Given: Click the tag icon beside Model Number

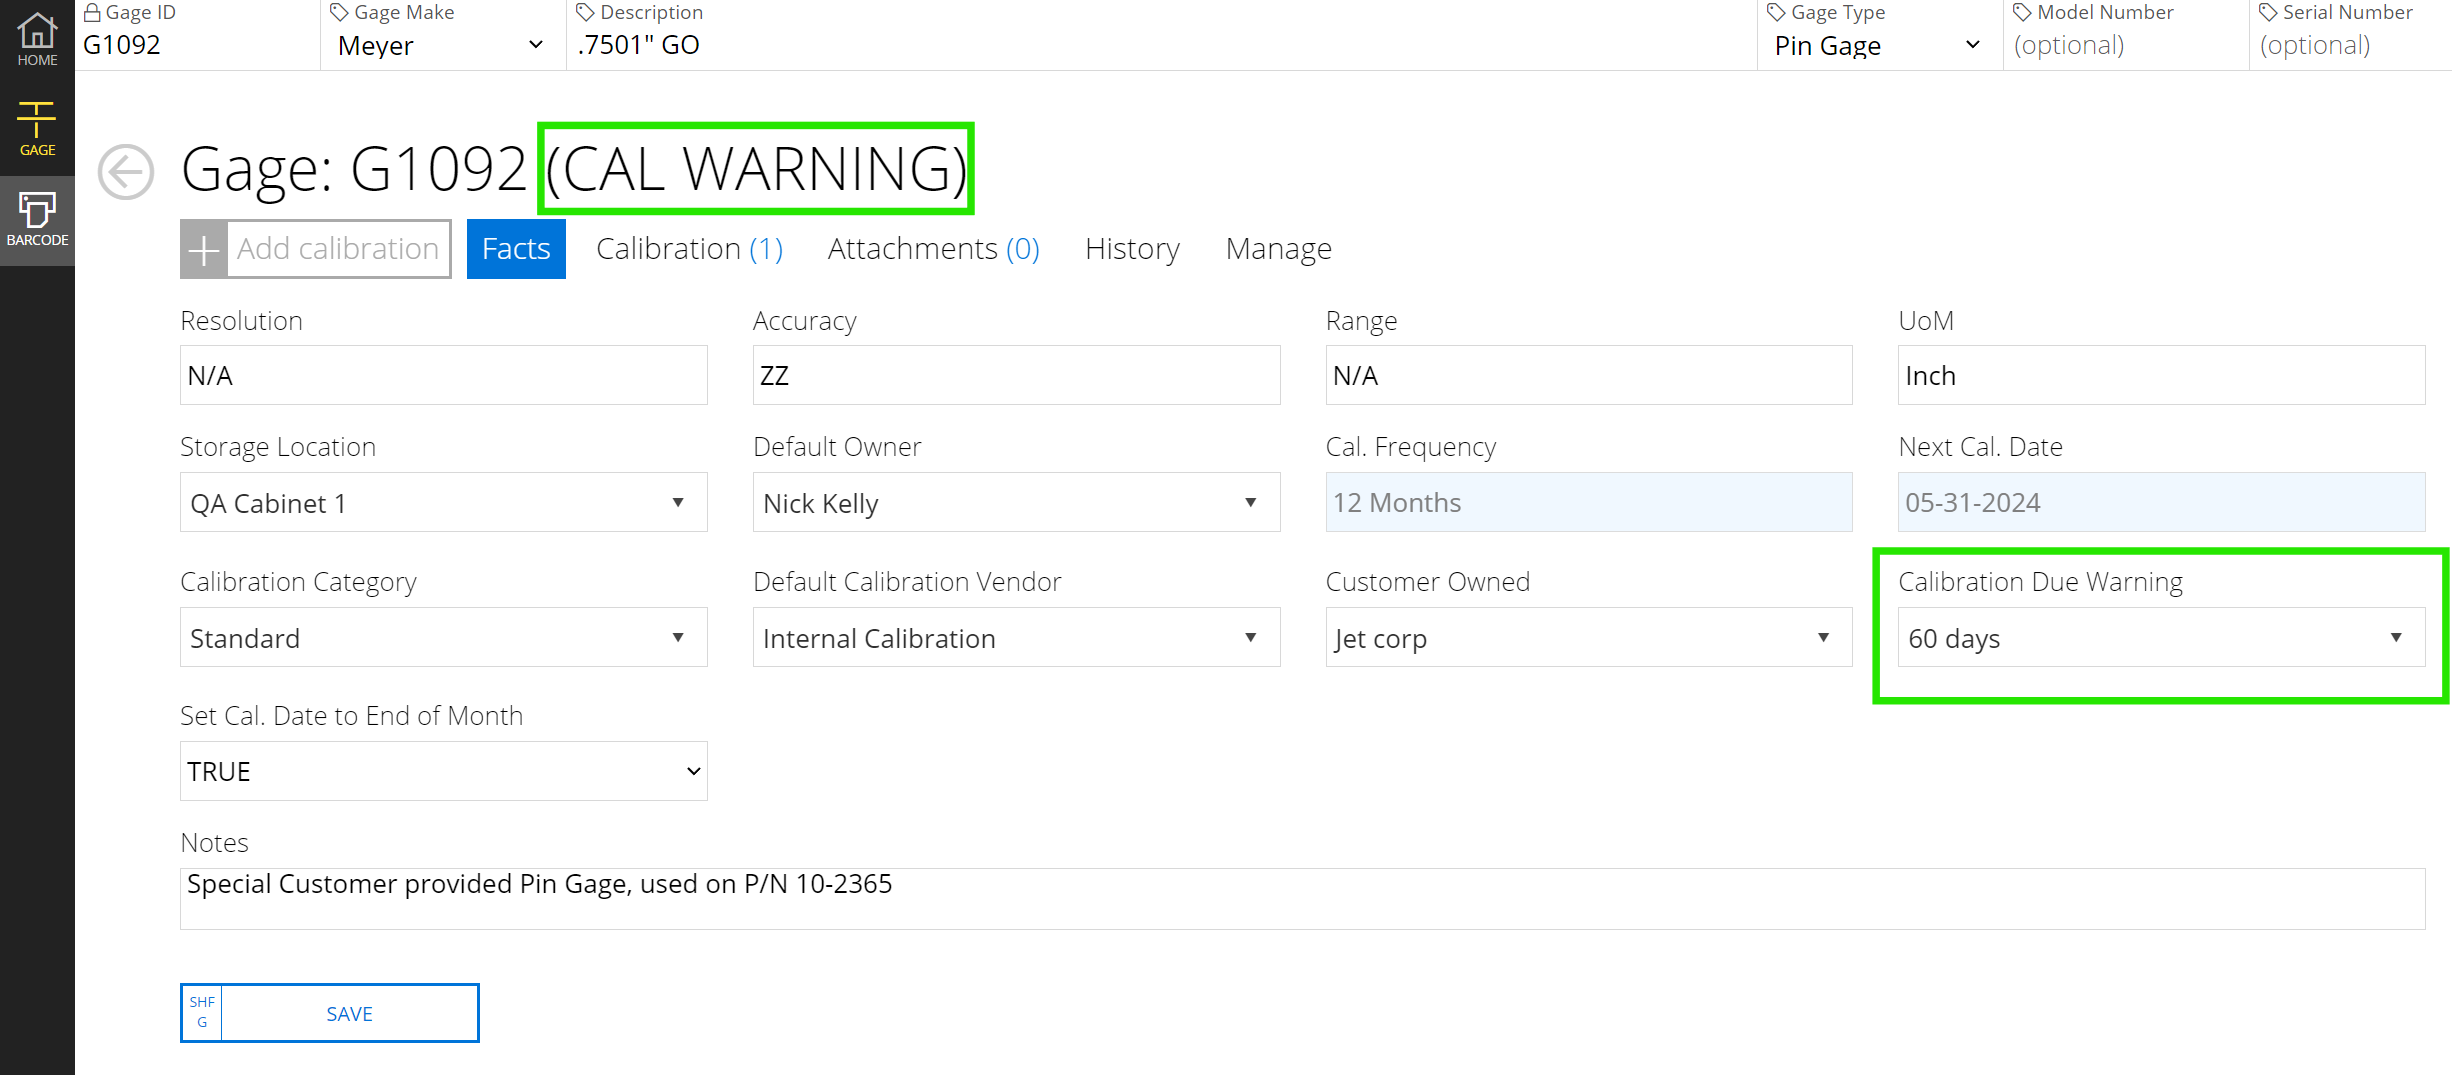Looking at the screenshot, I should coord(2023,13).
